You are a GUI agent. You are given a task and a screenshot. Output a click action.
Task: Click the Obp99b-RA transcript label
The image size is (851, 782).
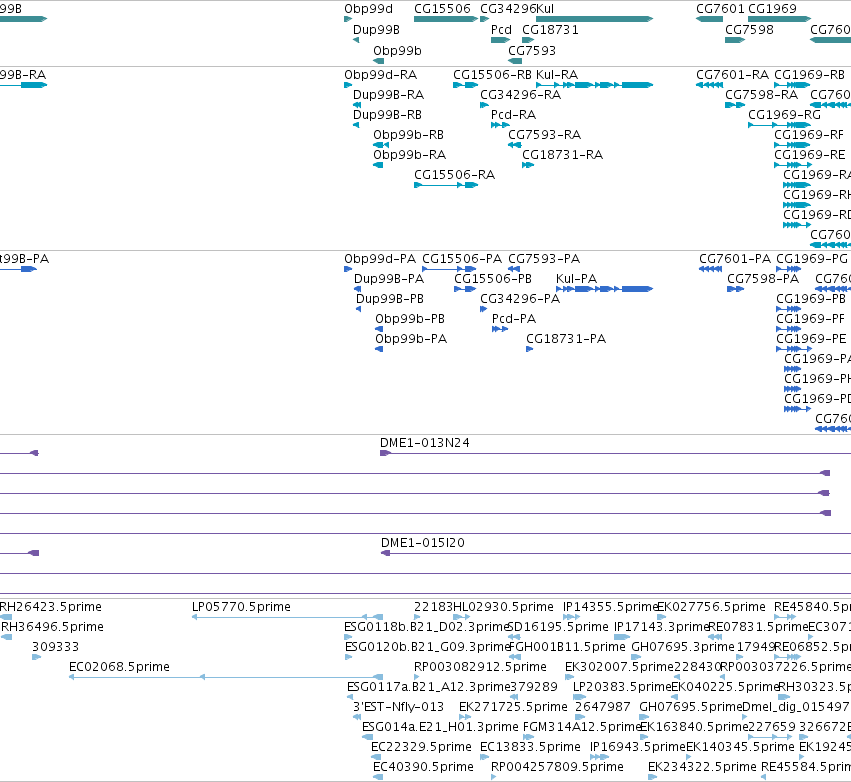tap(409, 155)
